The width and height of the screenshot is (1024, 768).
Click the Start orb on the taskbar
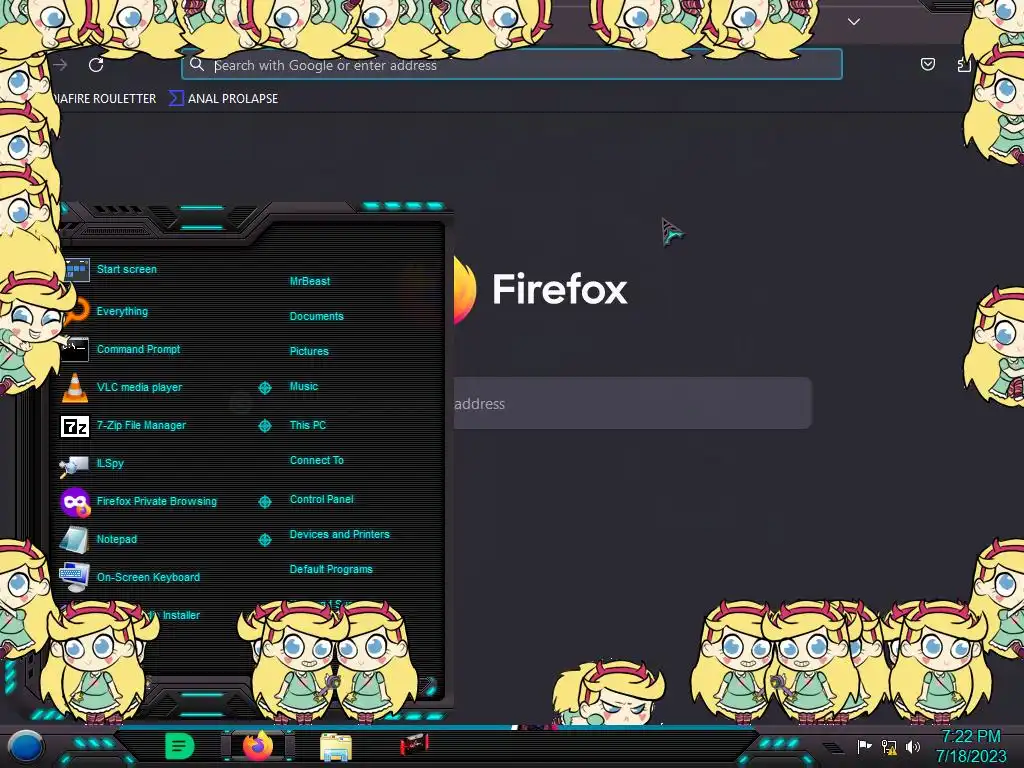click(25, 746)
